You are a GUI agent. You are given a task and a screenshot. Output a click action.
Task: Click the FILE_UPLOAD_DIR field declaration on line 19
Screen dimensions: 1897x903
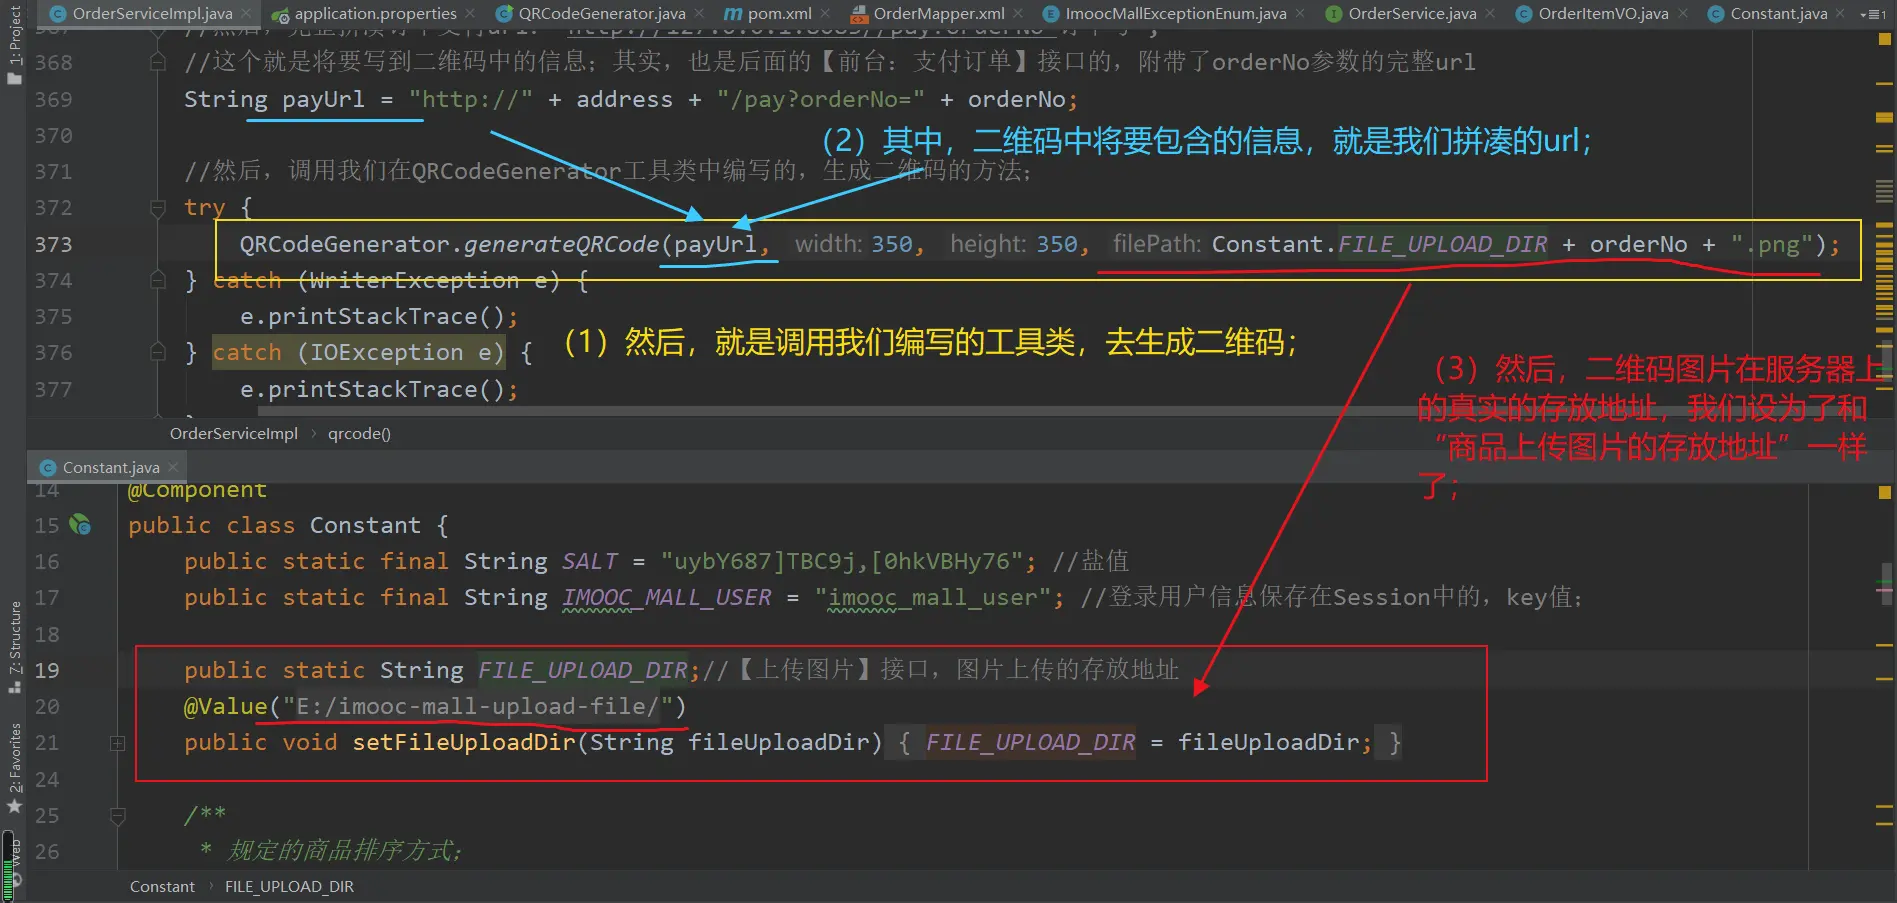click(x=582, y=670)
